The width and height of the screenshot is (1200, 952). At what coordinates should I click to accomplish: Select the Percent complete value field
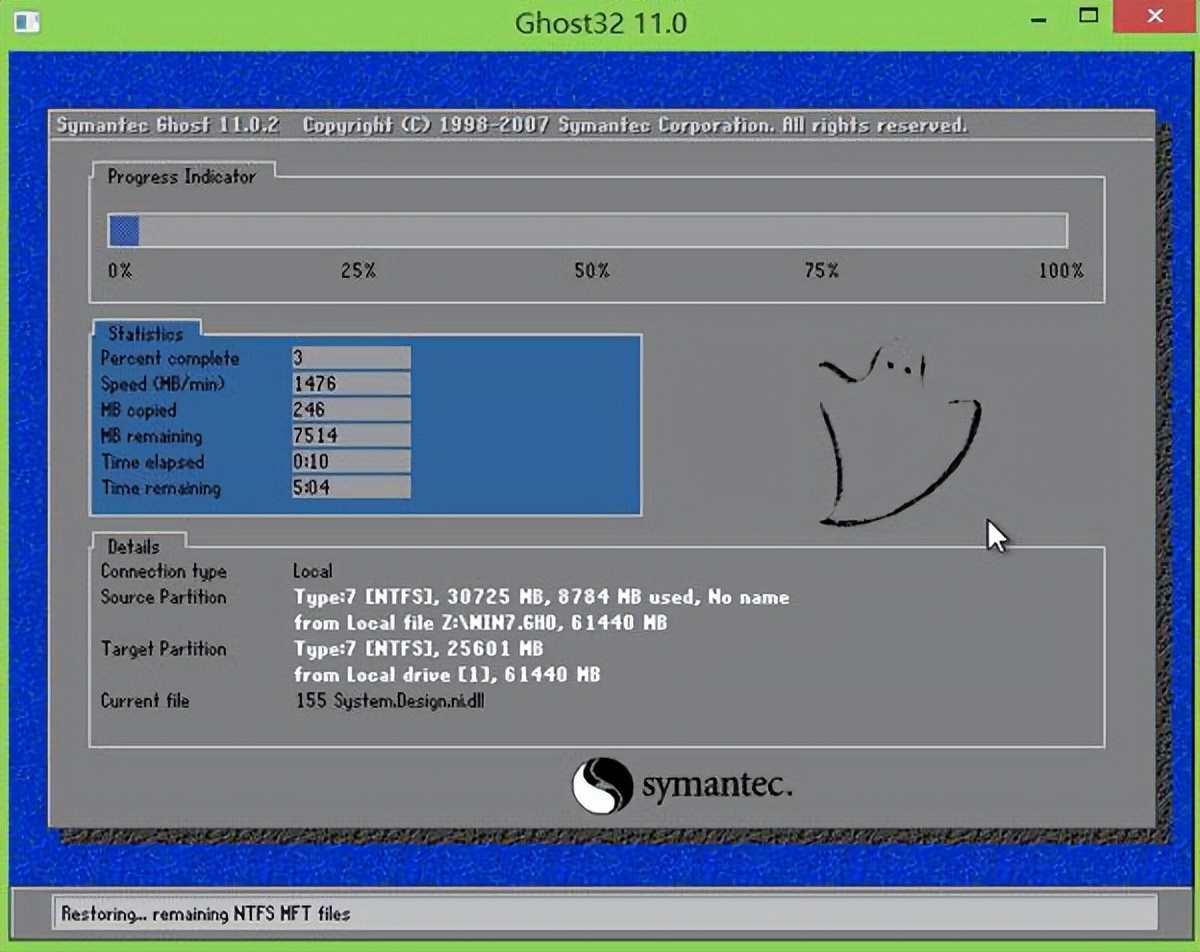click(350, 357)
